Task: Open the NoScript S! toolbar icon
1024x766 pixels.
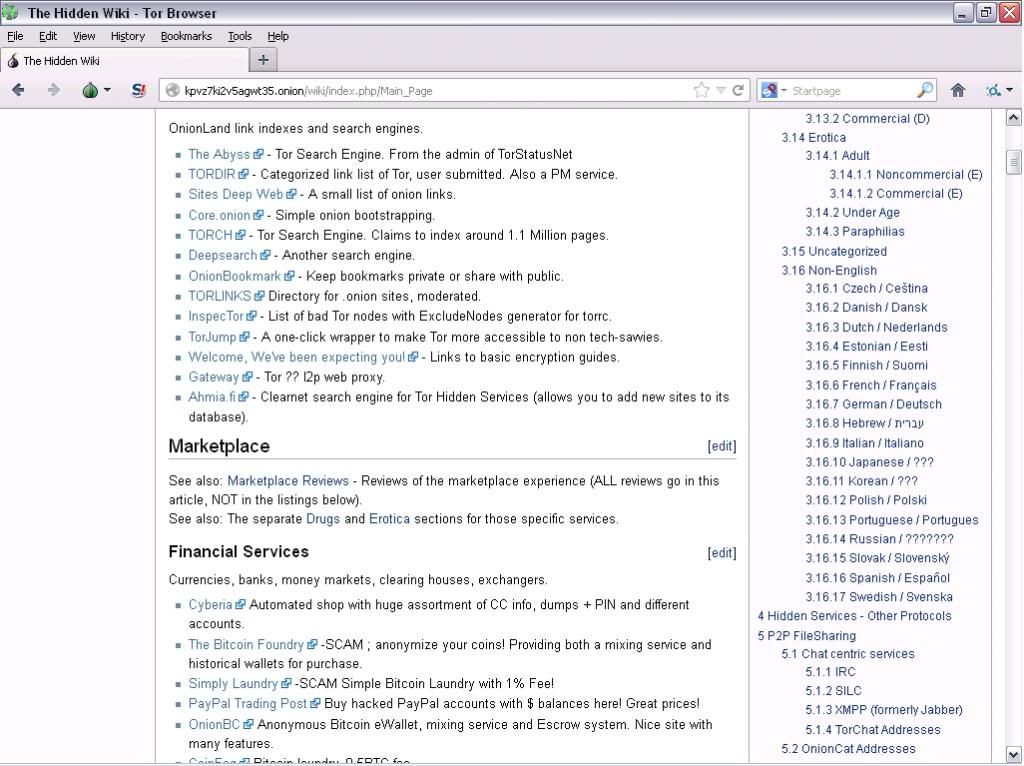Action: click(138, 90)
